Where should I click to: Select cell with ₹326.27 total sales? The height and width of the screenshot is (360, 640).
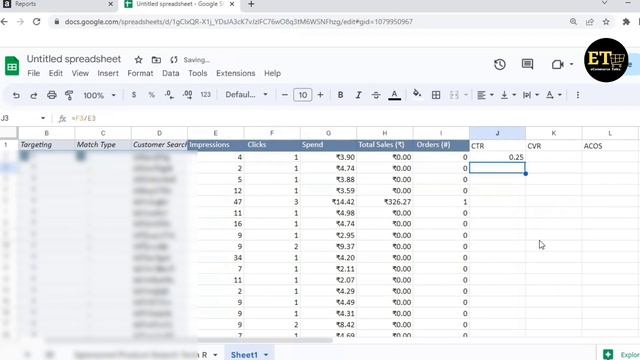click(x=384, y=202)
